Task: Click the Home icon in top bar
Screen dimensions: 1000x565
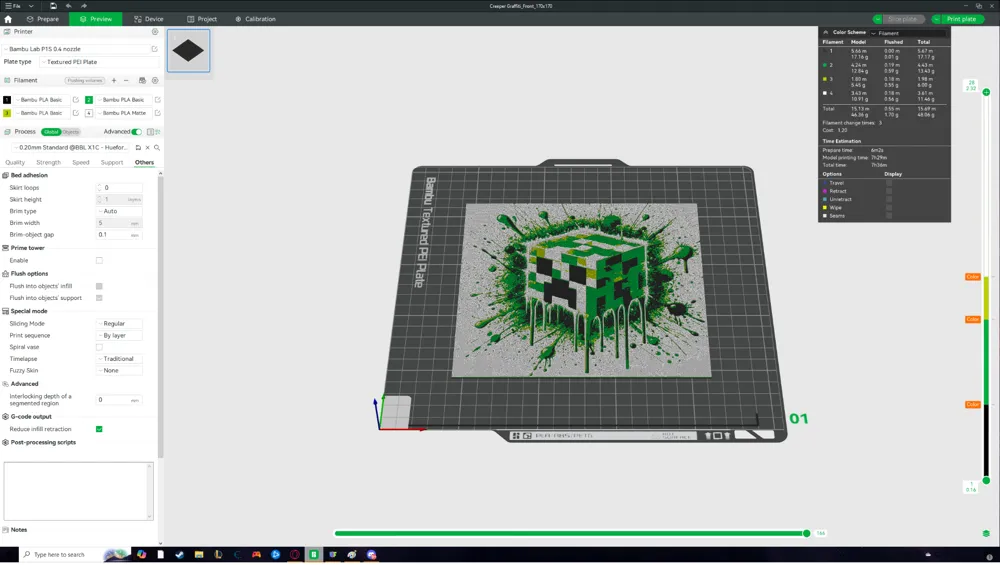Action: tap(8, 19)
